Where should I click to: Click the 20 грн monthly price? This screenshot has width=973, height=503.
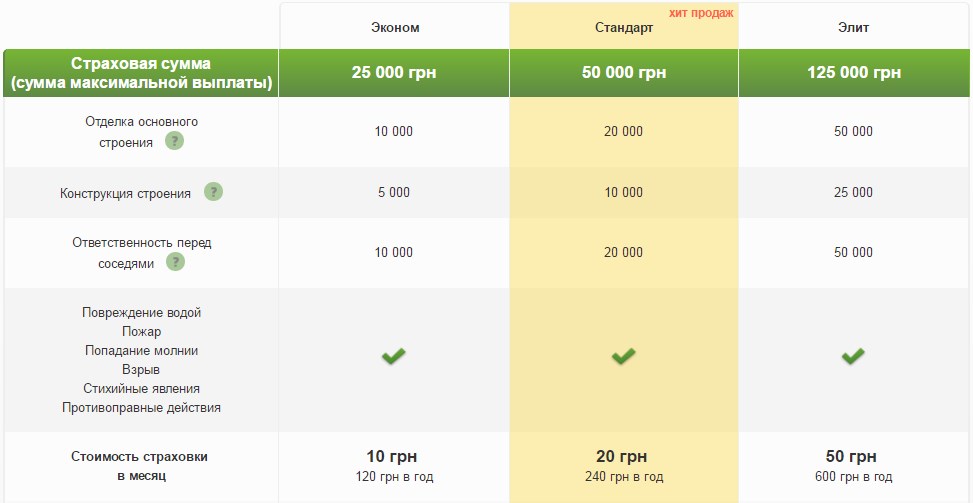624,458
